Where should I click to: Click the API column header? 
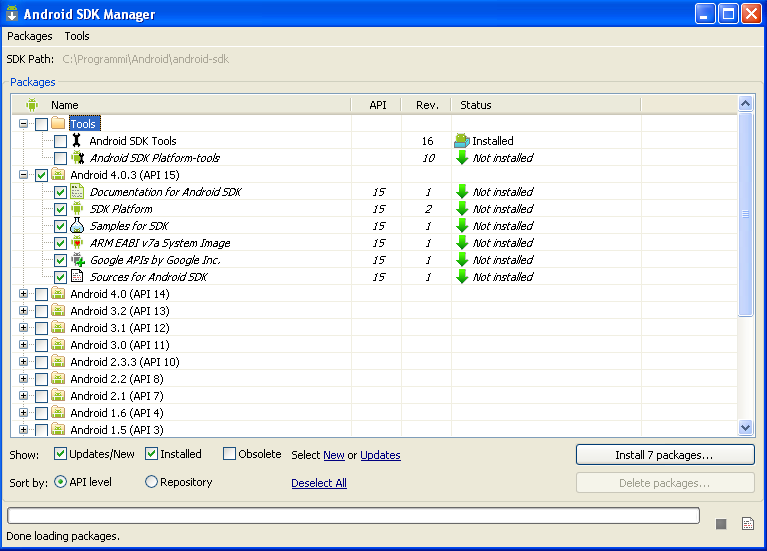coord(377,105)
